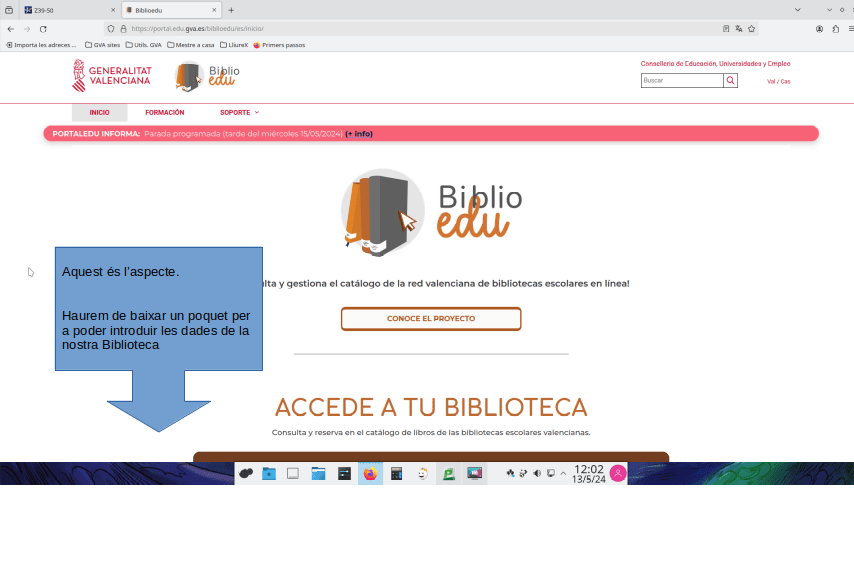Click the ACCEDE A TU BIBLIOTECA heading
This screenshot has height=586, width=854.
click(x=431, y=407)
